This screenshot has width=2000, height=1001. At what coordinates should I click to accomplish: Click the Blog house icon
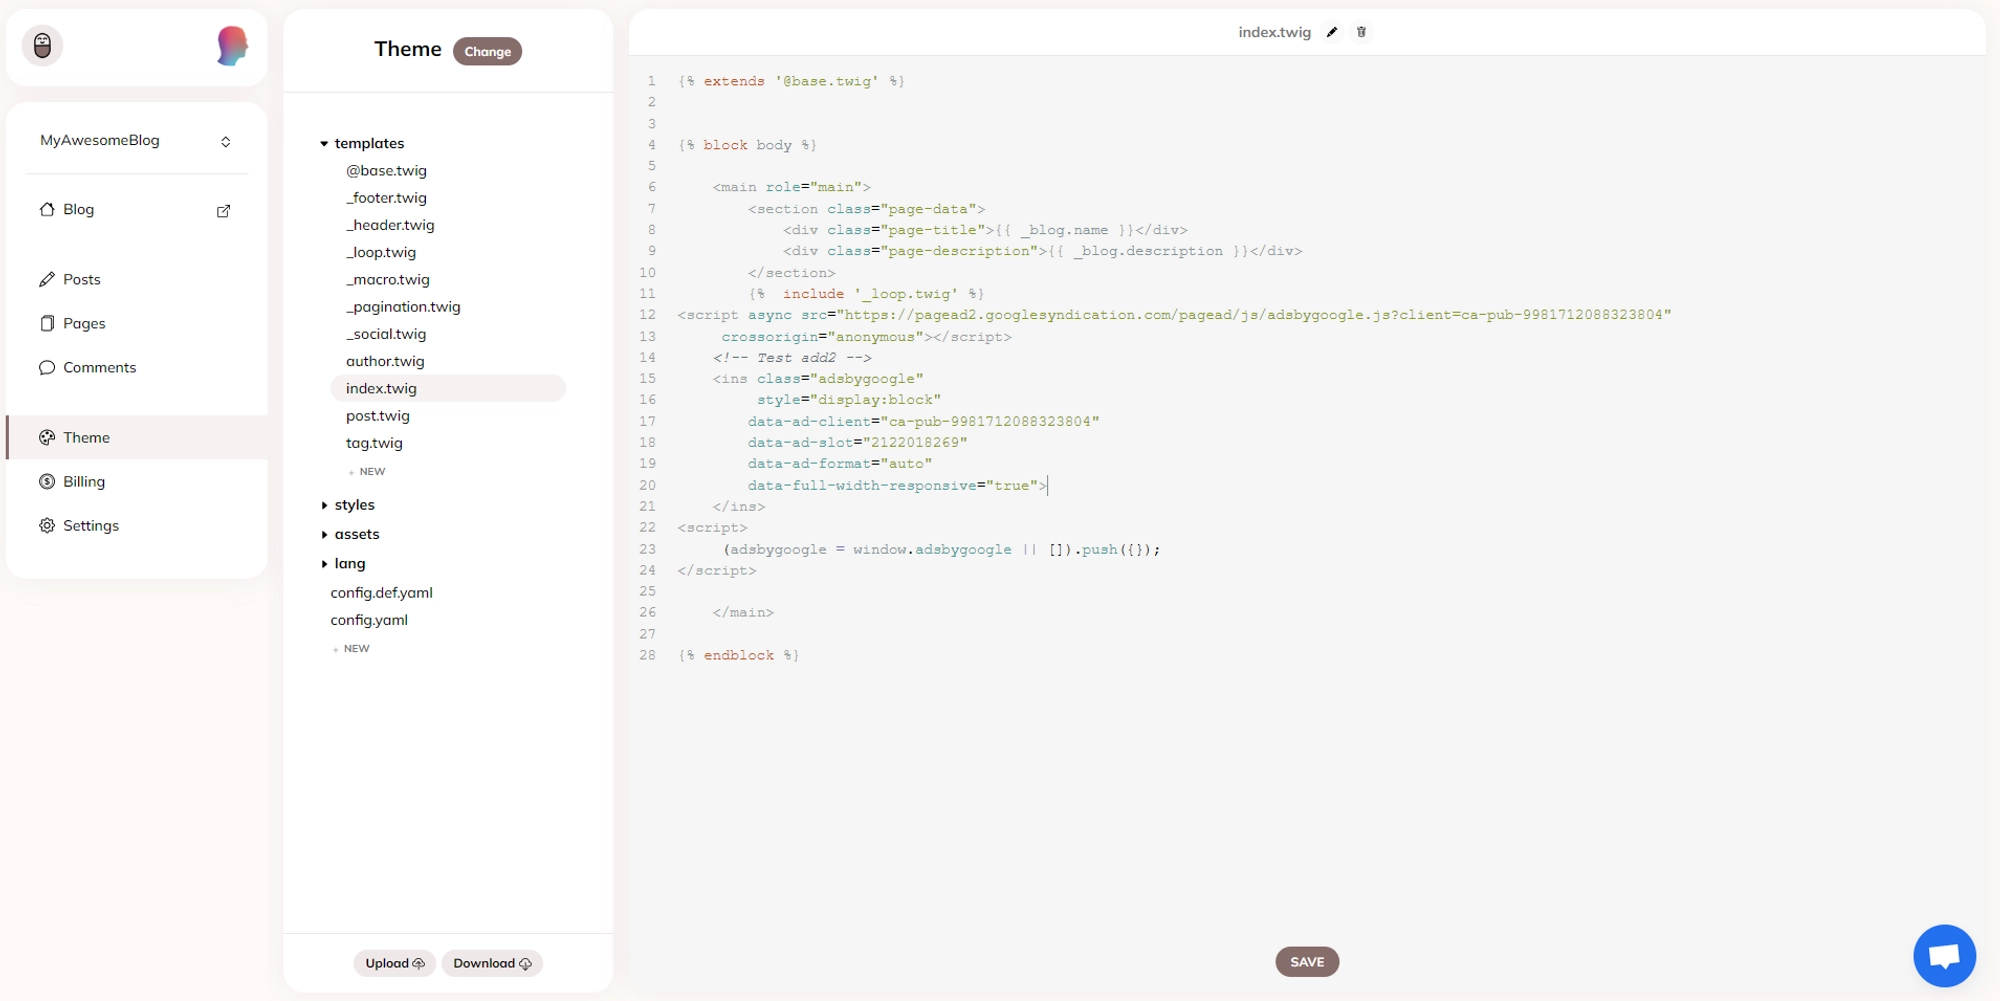[x=47, y=210]
